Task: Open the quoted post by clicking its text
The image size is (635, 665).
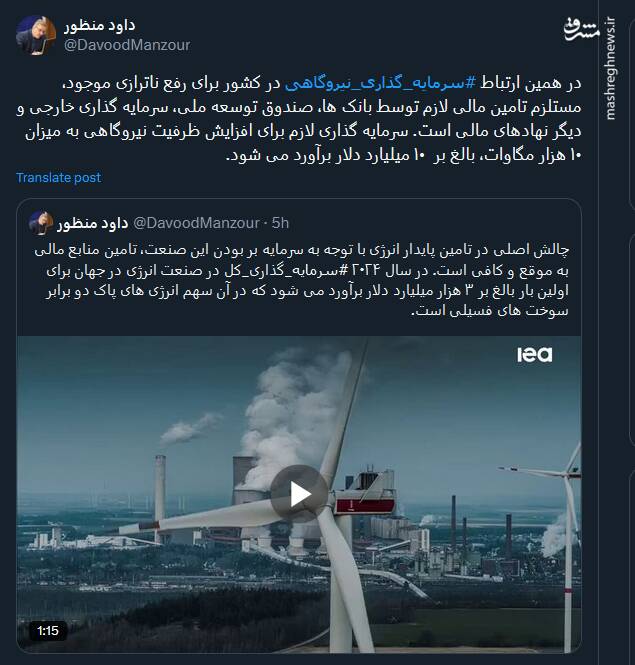Action: click(301, 280)
